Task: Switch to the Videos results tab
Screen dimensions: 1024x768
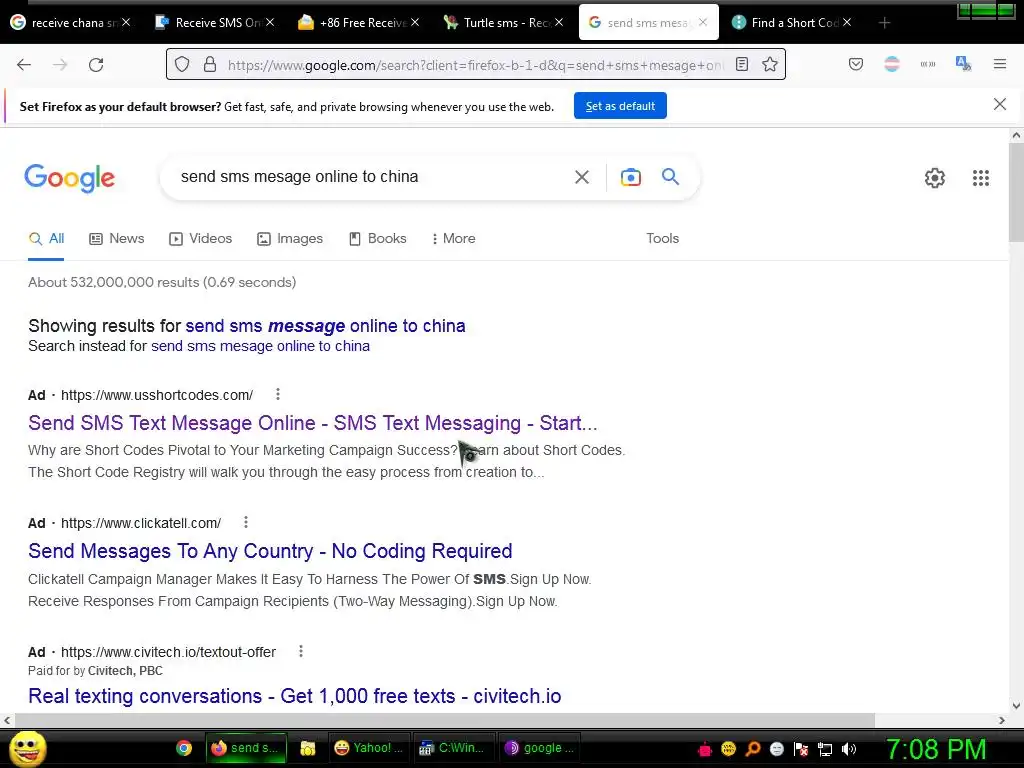Action: [x=200, y=238]
